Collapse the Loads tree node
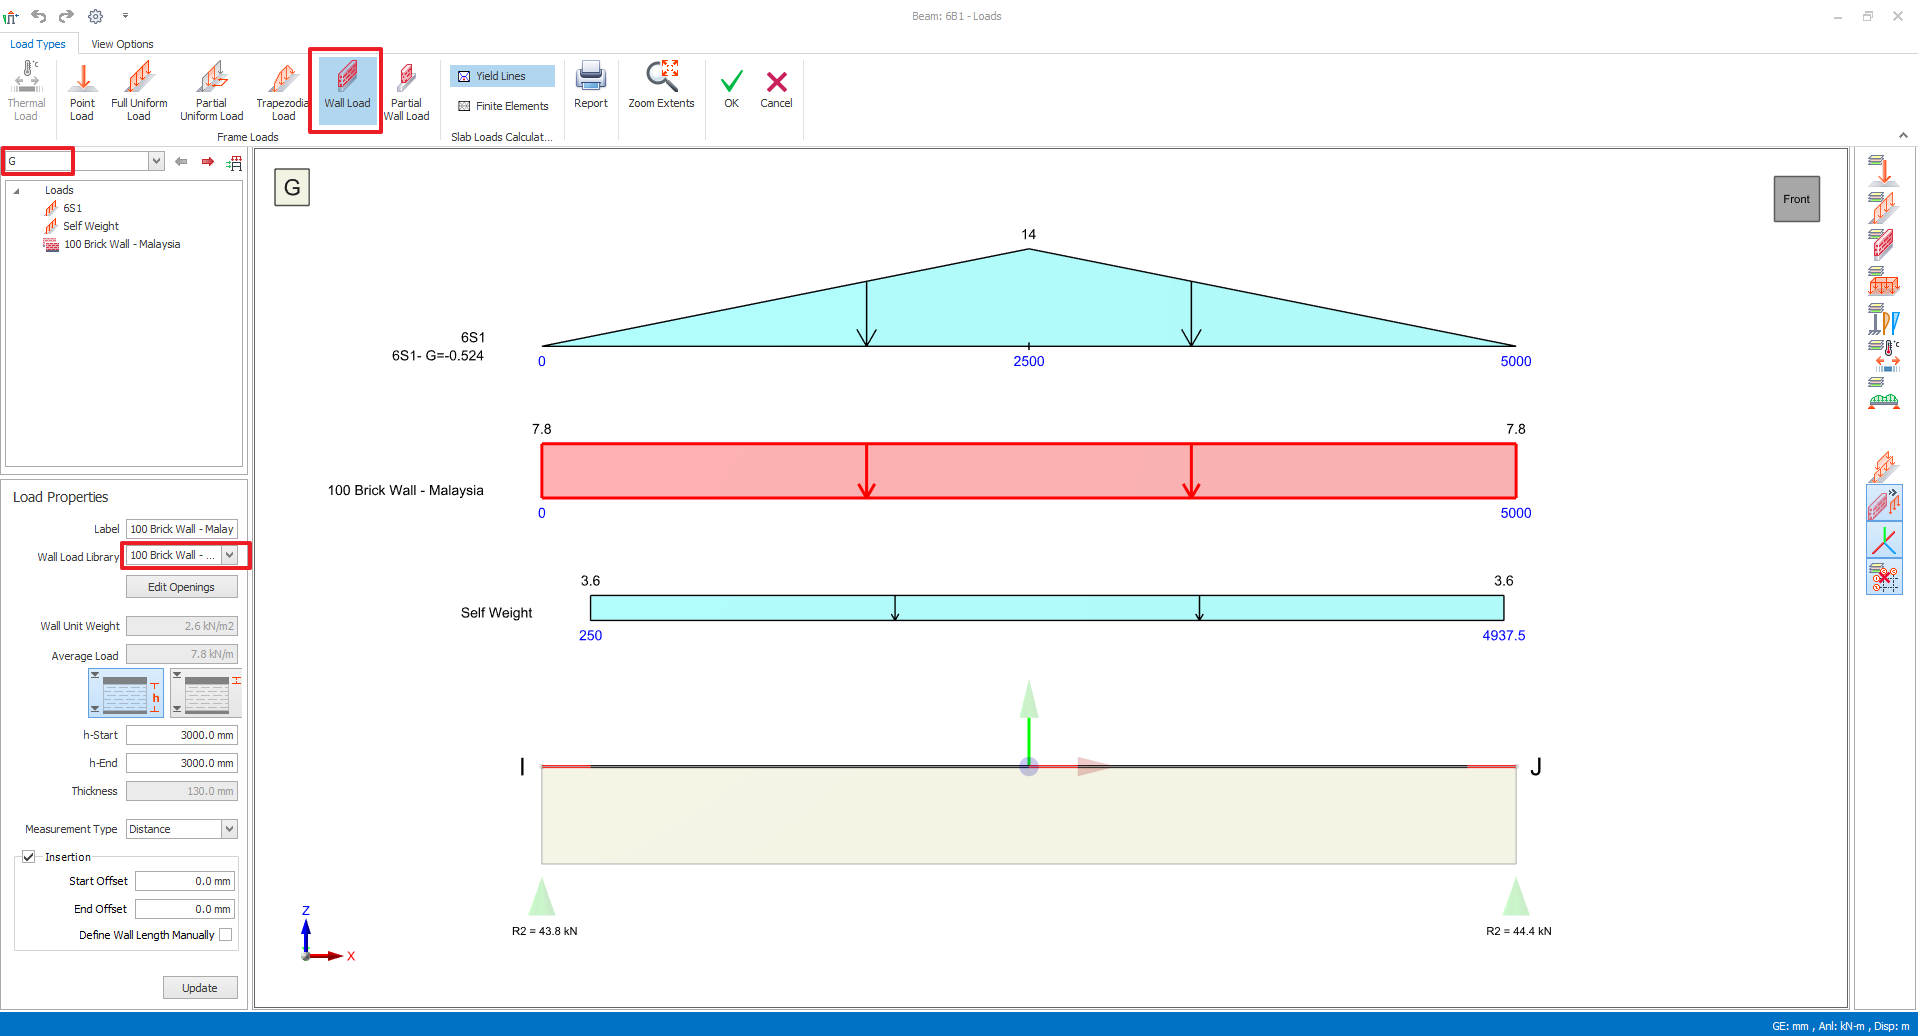This screenshot has width=1918, height=1036. 17,191
